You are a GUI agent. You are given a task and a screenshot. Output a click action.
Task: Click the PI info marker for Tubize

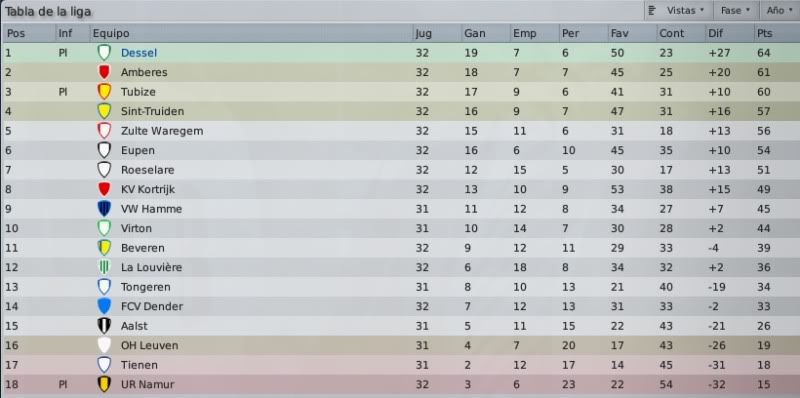click(x=63, y=92)
